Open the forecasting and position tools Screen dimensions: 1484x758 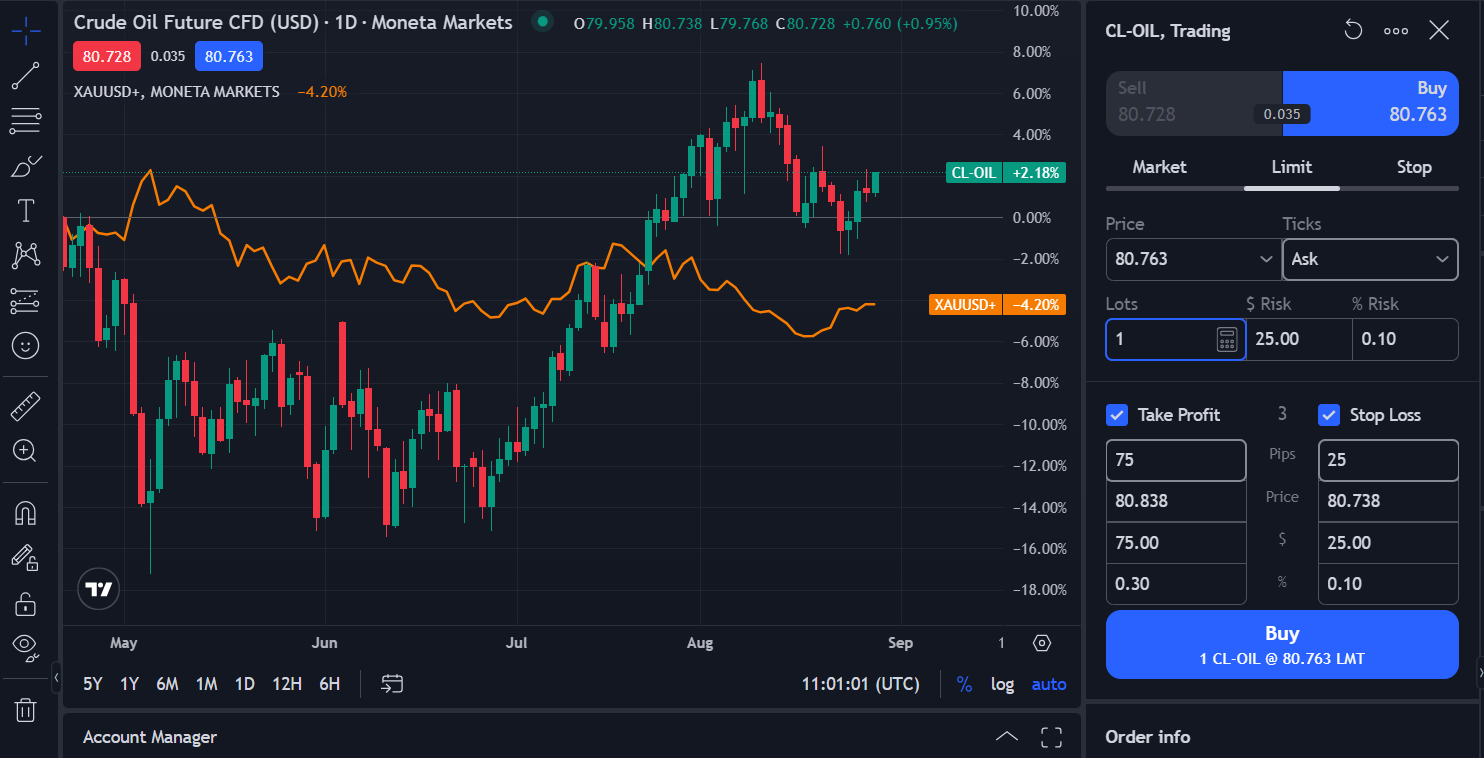click(26, 300)
